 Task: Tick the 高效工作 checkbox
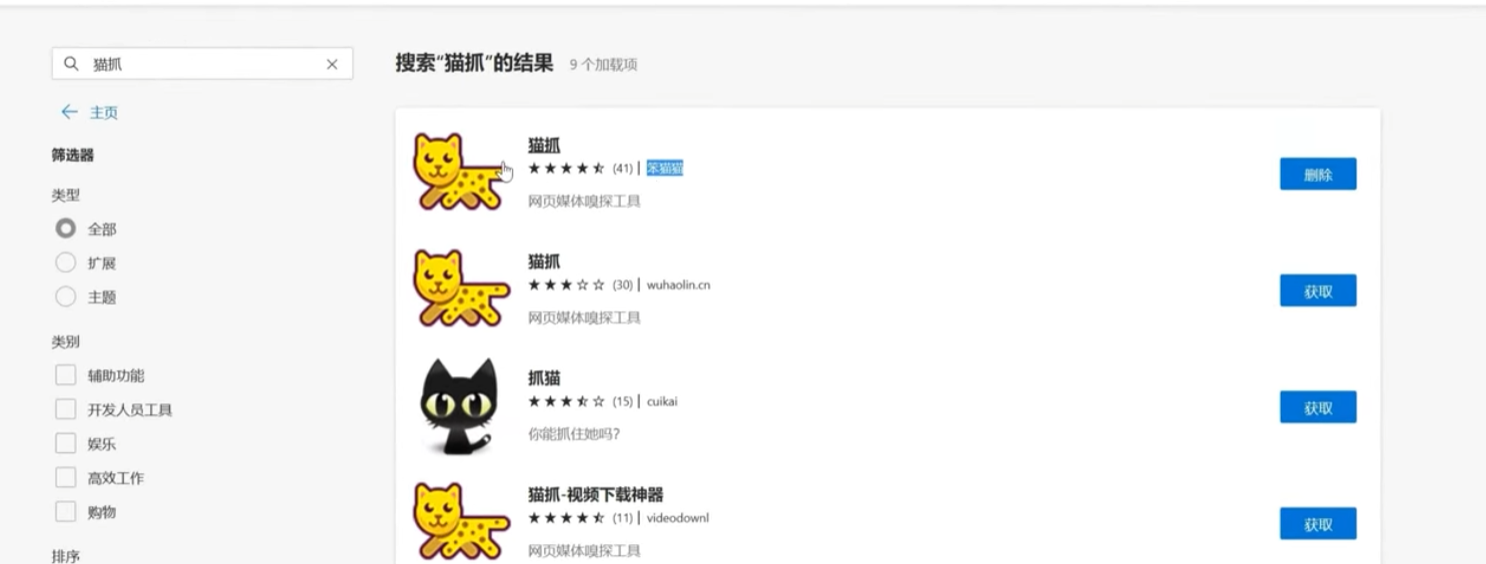[66, 477]
